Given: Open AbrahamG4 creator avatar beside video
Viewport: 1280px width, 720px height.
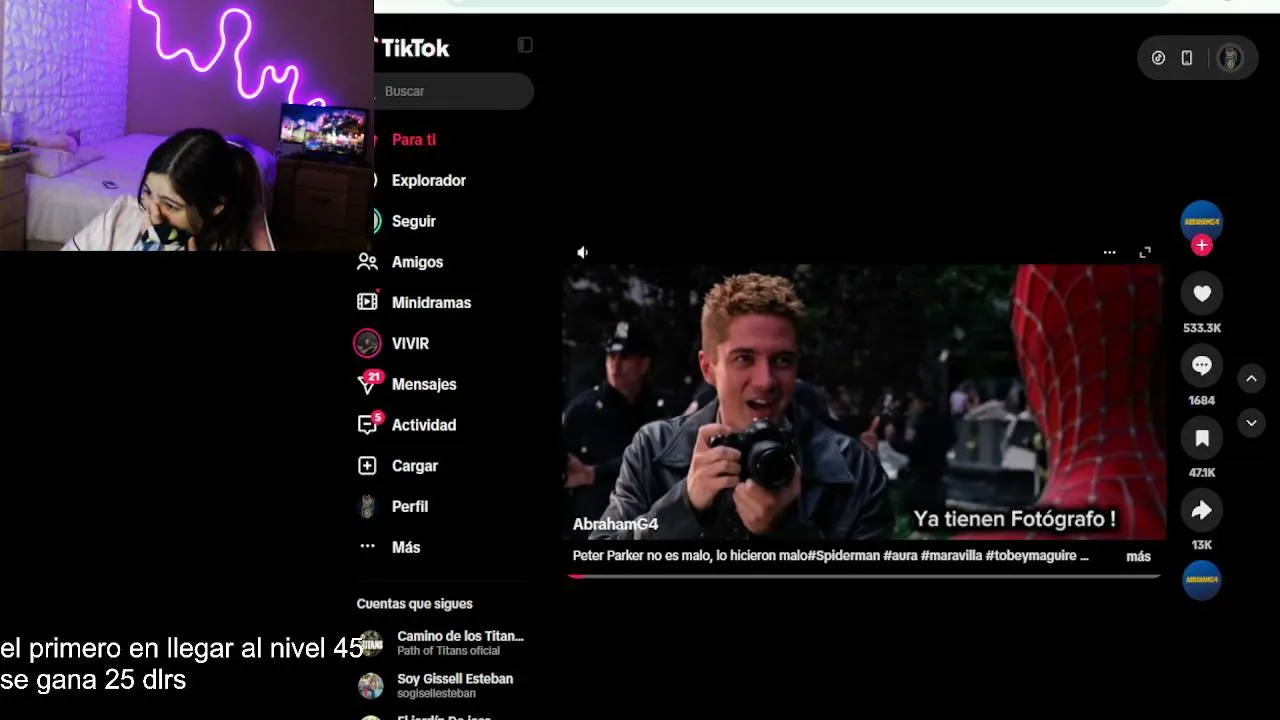Looking at the screenshot, I should (1202, 221).
